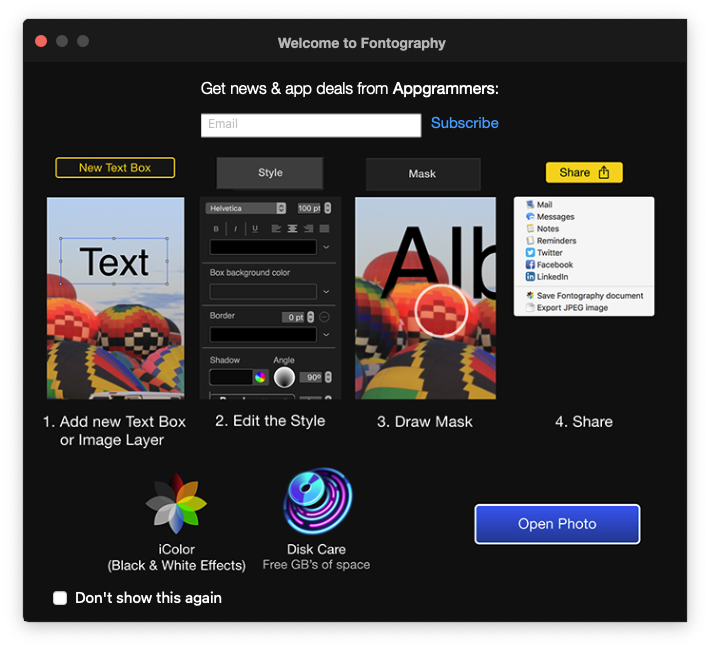Click the Facebook icon in the share list
Image resolution: width=710 pixels, height=649 pixels.
[x=530, y=264]
